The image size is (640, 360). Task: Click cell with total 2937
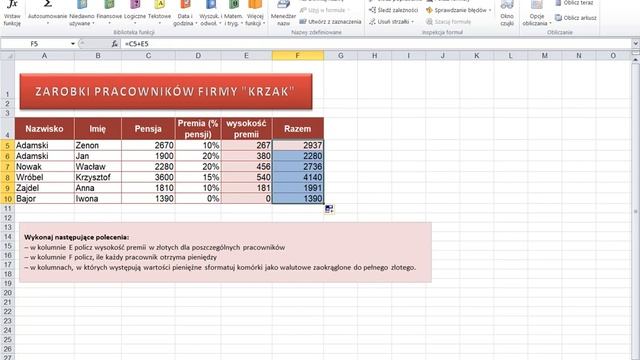[298, 145]
